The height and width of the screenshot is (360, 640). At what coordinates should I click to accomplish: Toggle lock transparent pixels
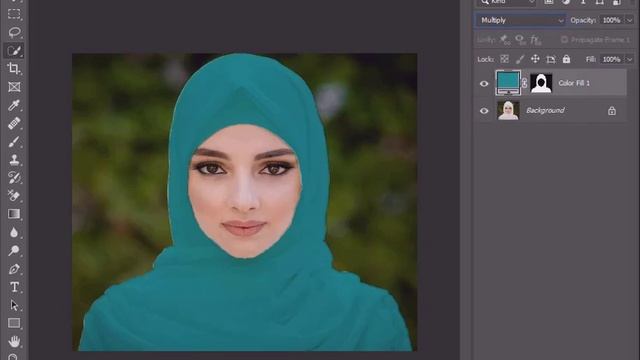click(x=504, y=59)
